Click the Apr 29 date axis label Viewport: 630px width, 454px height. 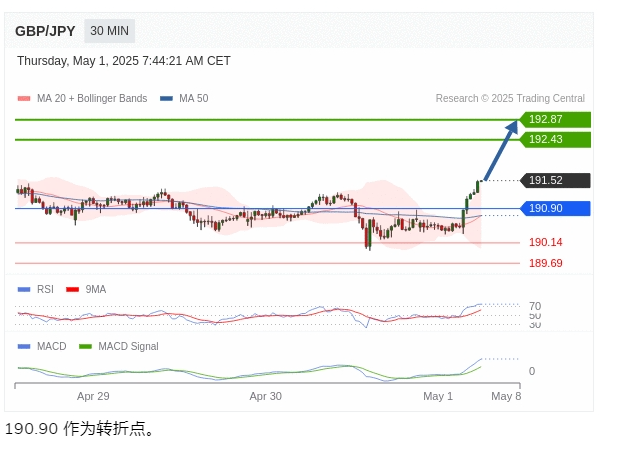tap(93, 396)
